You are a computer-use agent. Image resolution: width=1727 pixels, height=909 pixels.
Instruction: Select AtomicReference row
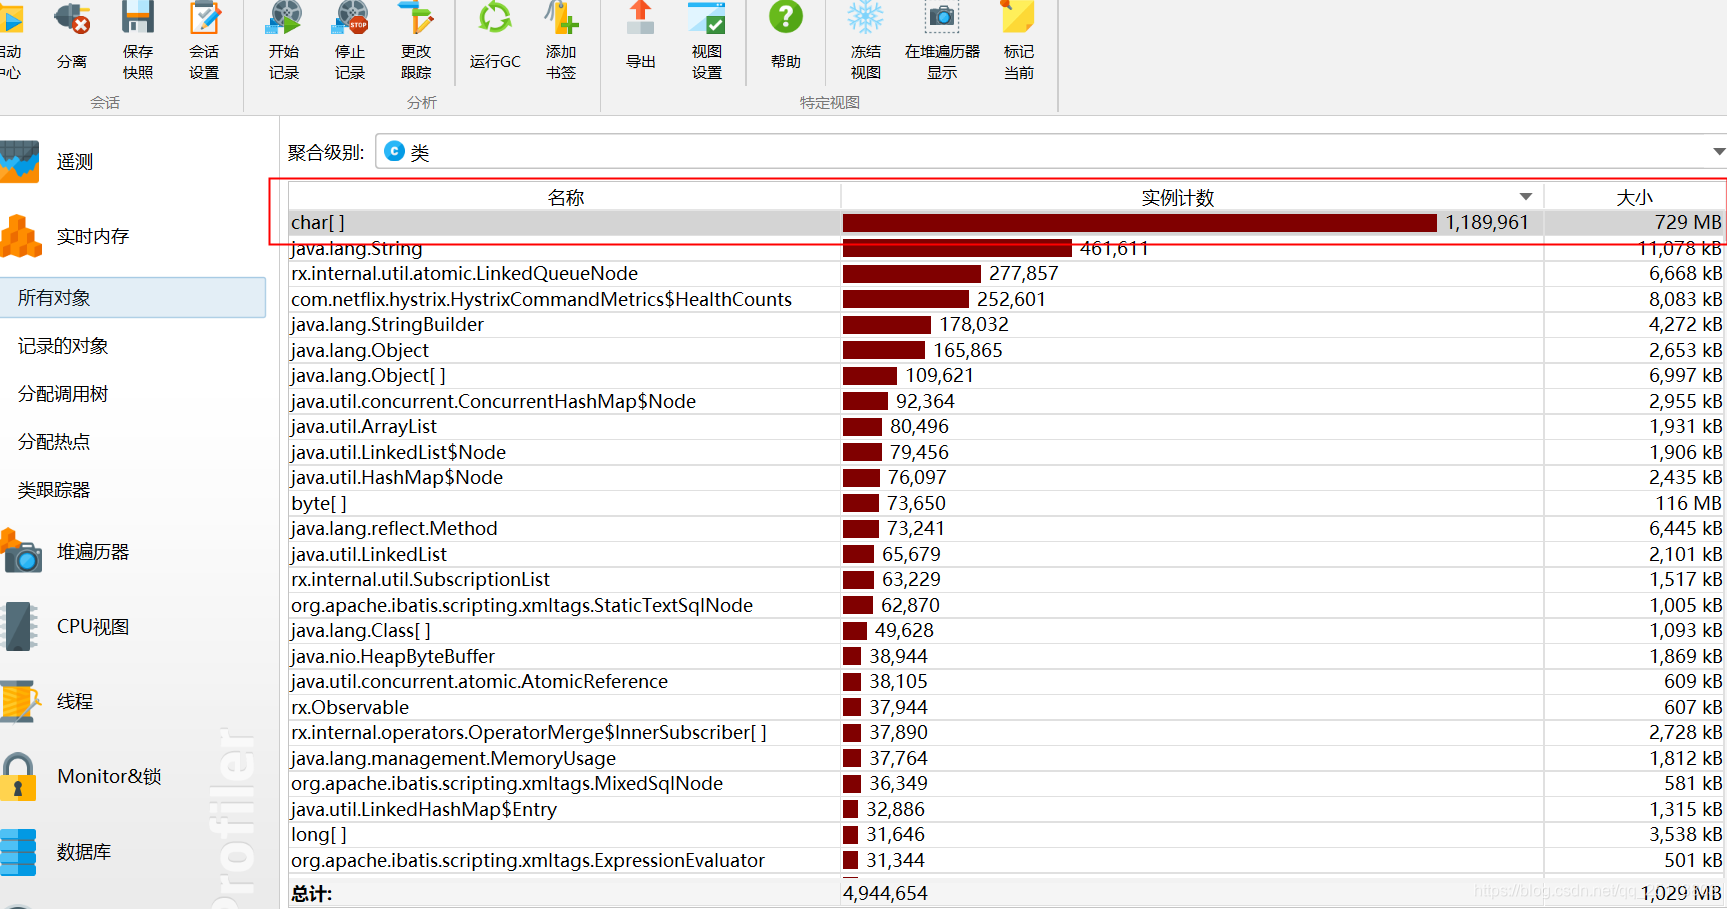tap(1008, 681)
